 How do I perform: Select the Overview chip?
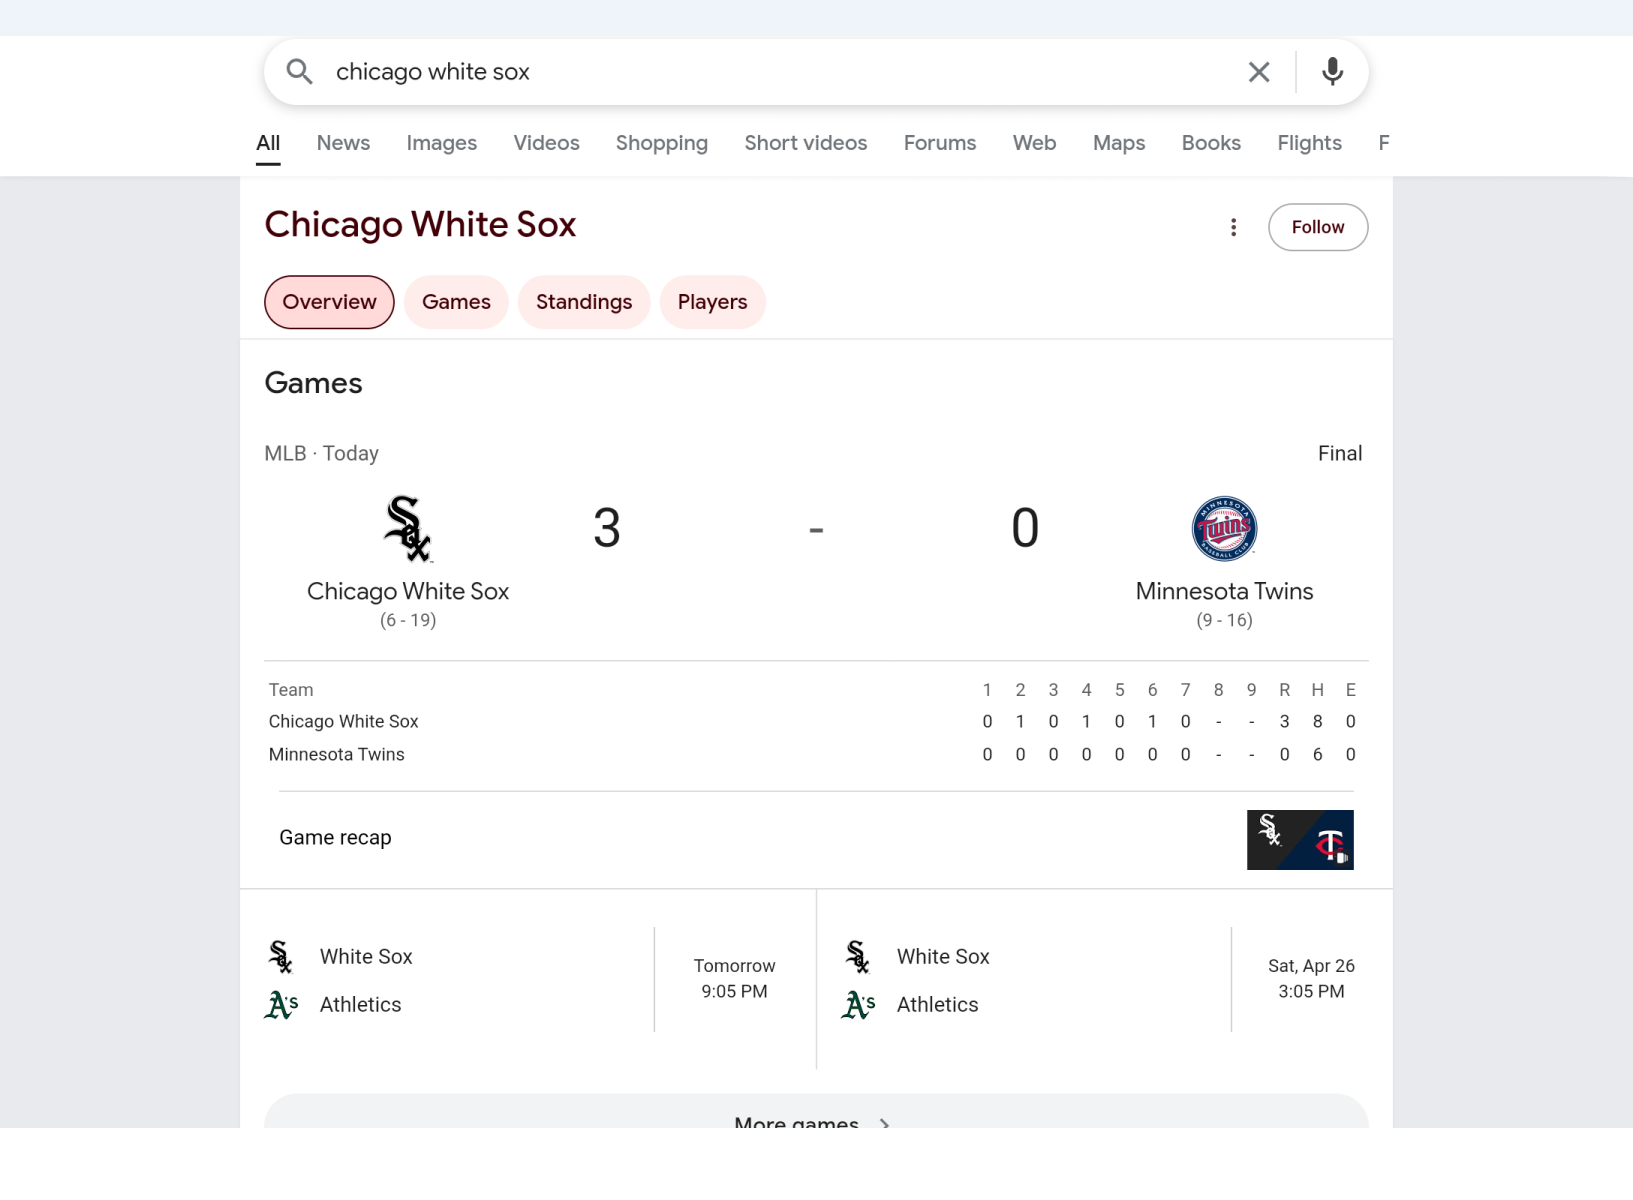pyautogui.click(x=329, y=302)
